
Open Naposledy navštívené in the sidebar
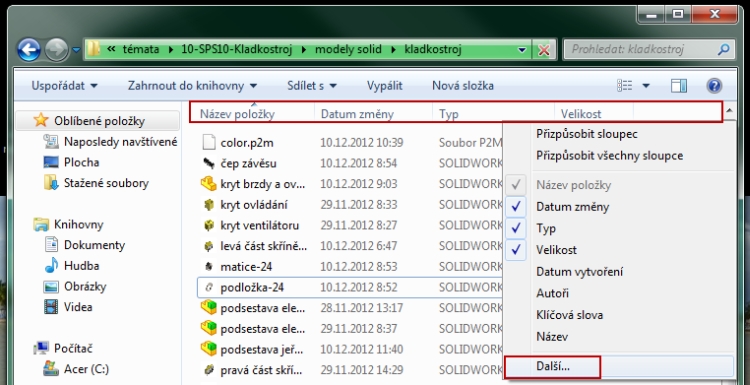[110, 142]
